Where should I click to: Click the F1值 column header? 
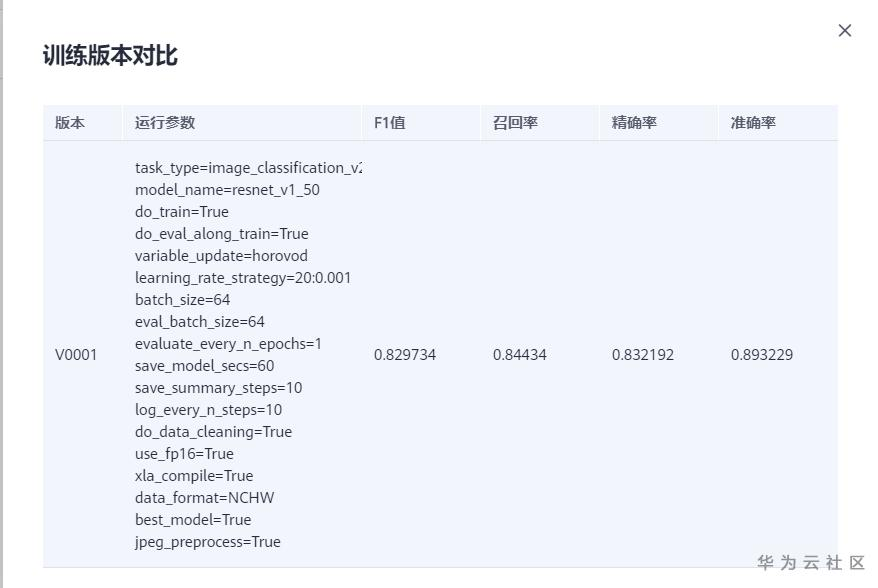(x=389, y=123)
